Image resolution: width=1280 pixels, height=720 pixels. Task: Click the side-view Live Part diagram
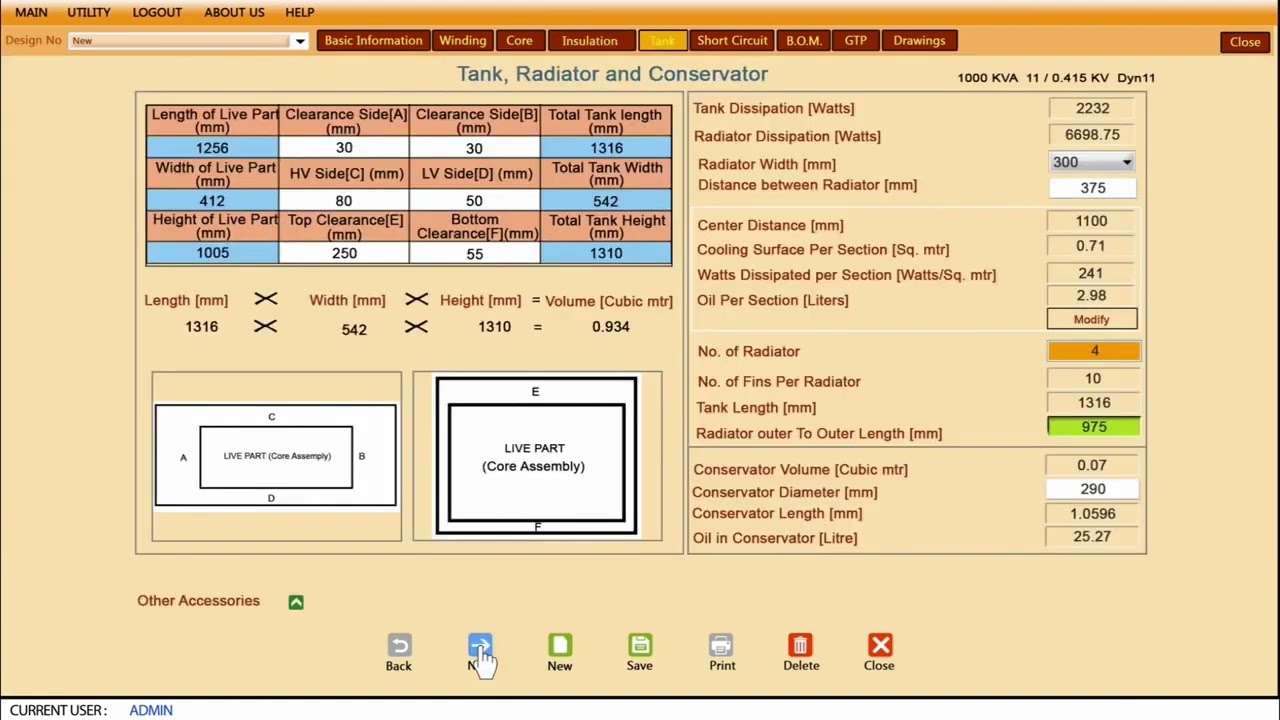(x=537, y=456)
